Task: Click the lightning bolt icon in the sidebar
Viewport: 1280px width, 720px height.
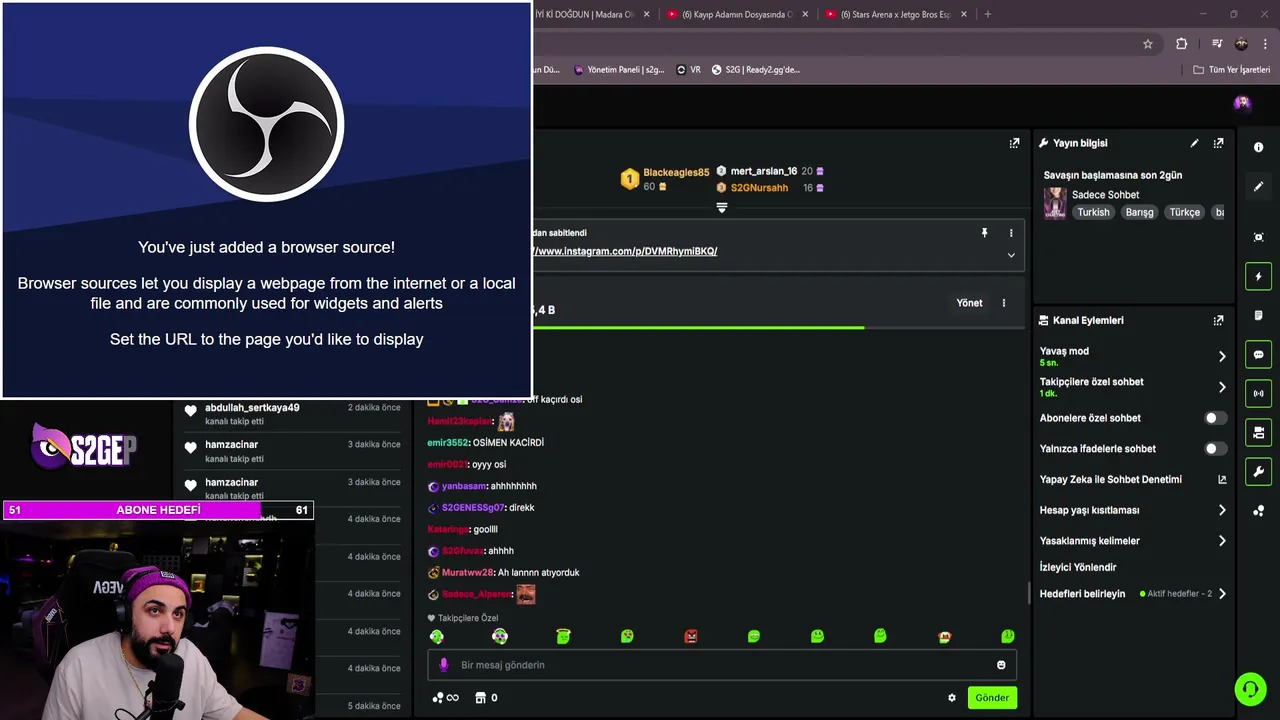Action: [x=1259, y=277]
